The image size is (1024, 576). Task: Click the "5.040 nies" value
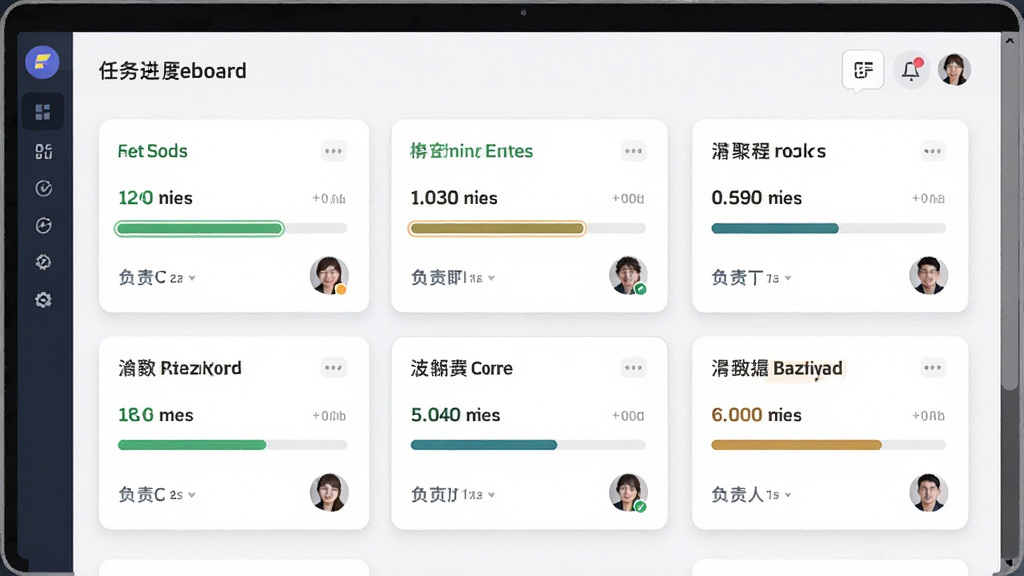click(x=455, y=415)
